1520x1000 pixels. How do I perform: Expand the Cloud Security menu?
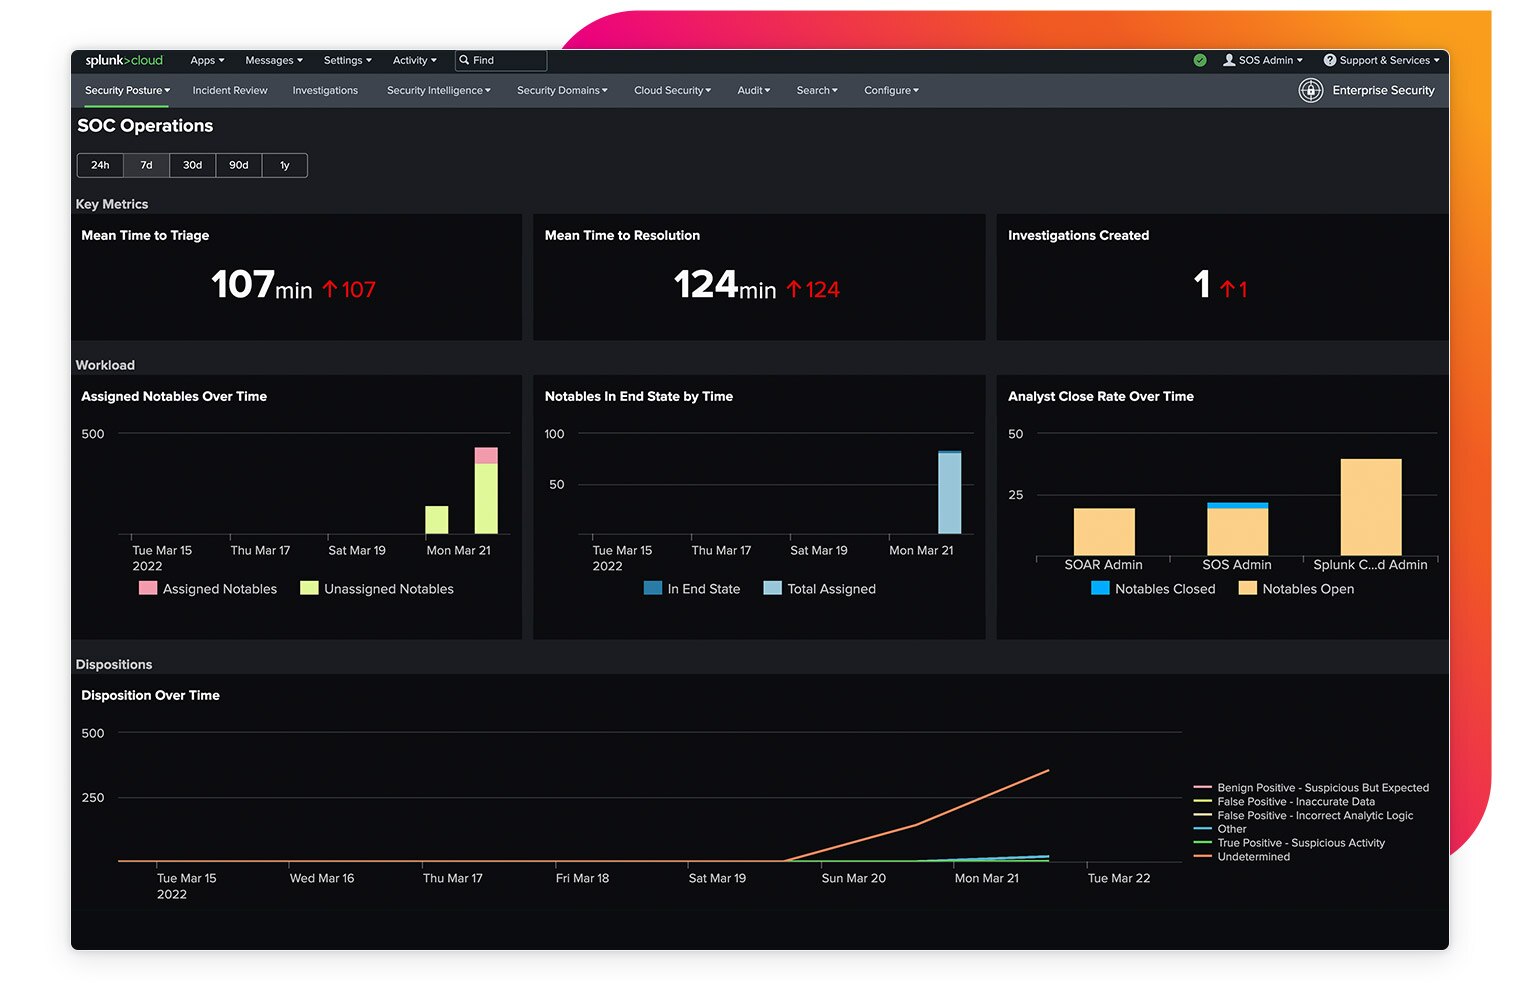point(672,90)
